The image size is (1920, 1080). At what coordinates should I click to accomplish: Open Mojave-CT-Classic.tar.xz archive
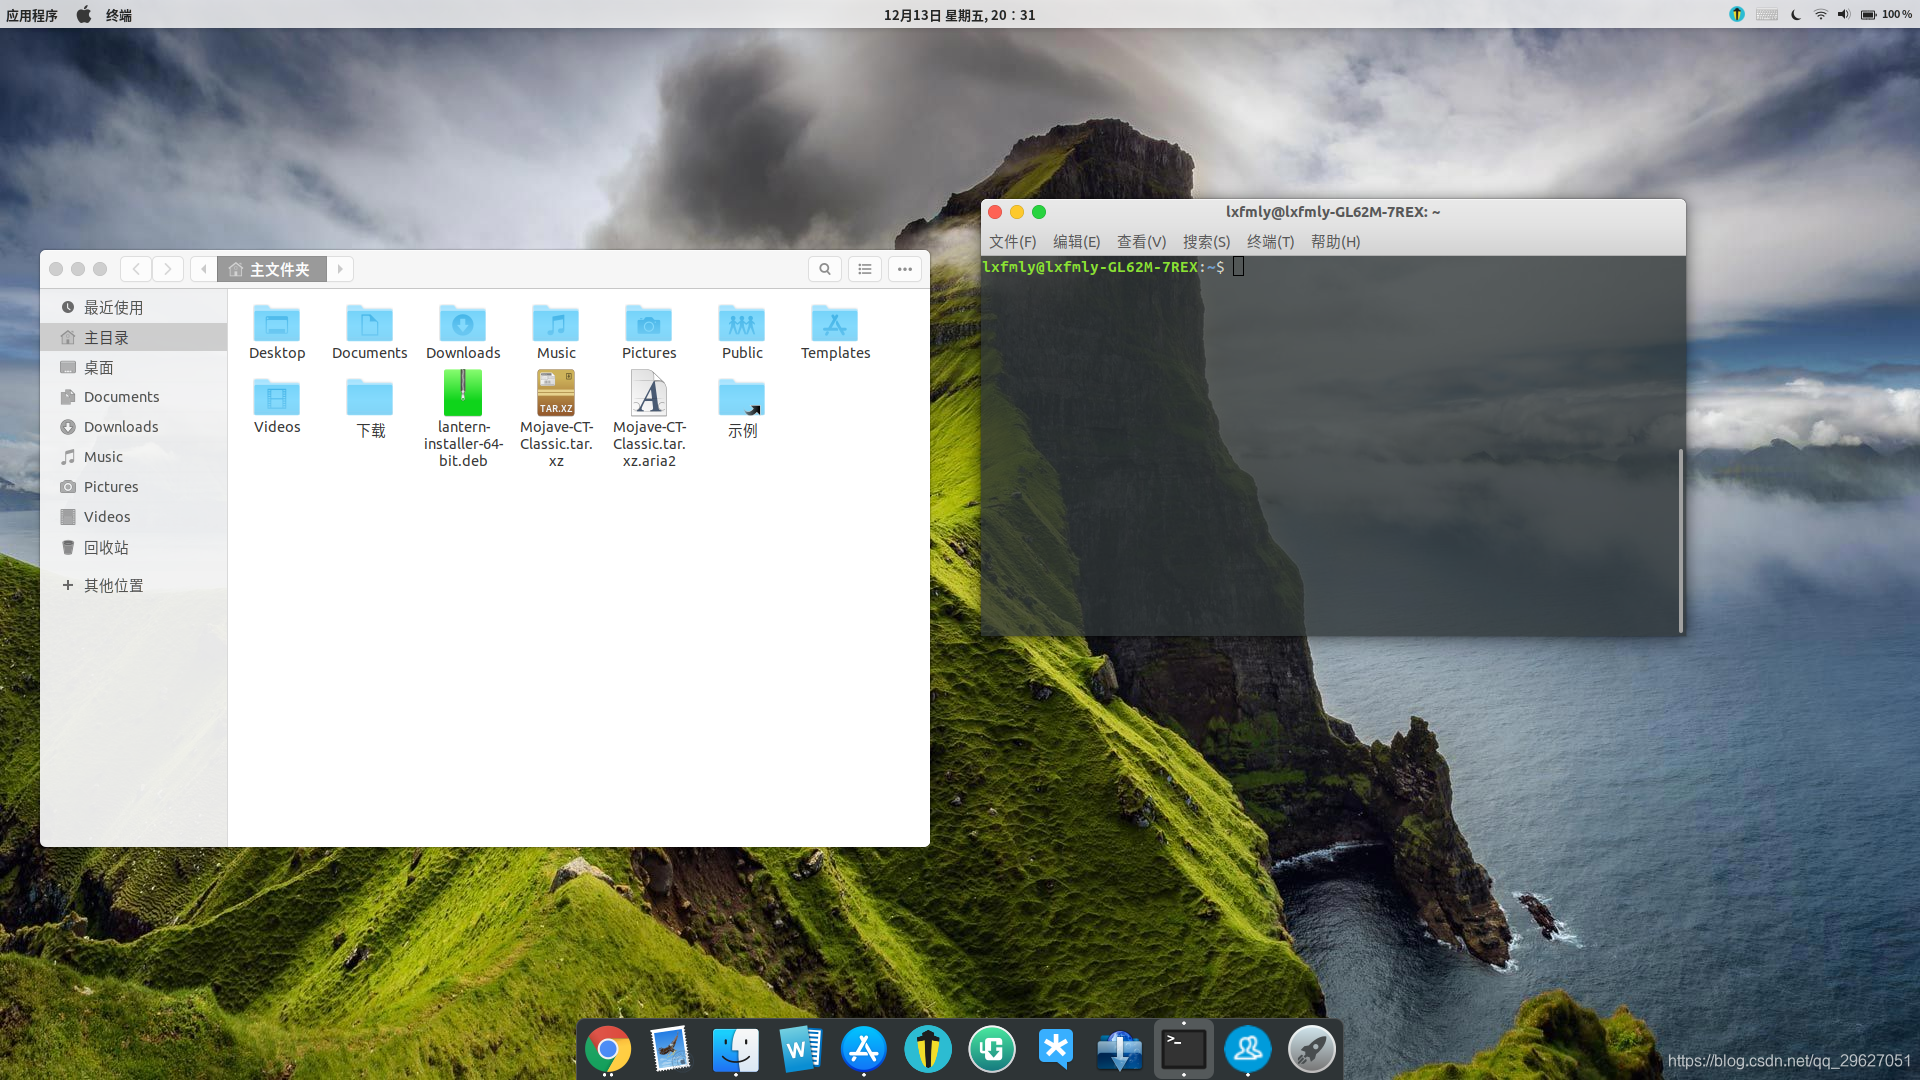point(556,395)
